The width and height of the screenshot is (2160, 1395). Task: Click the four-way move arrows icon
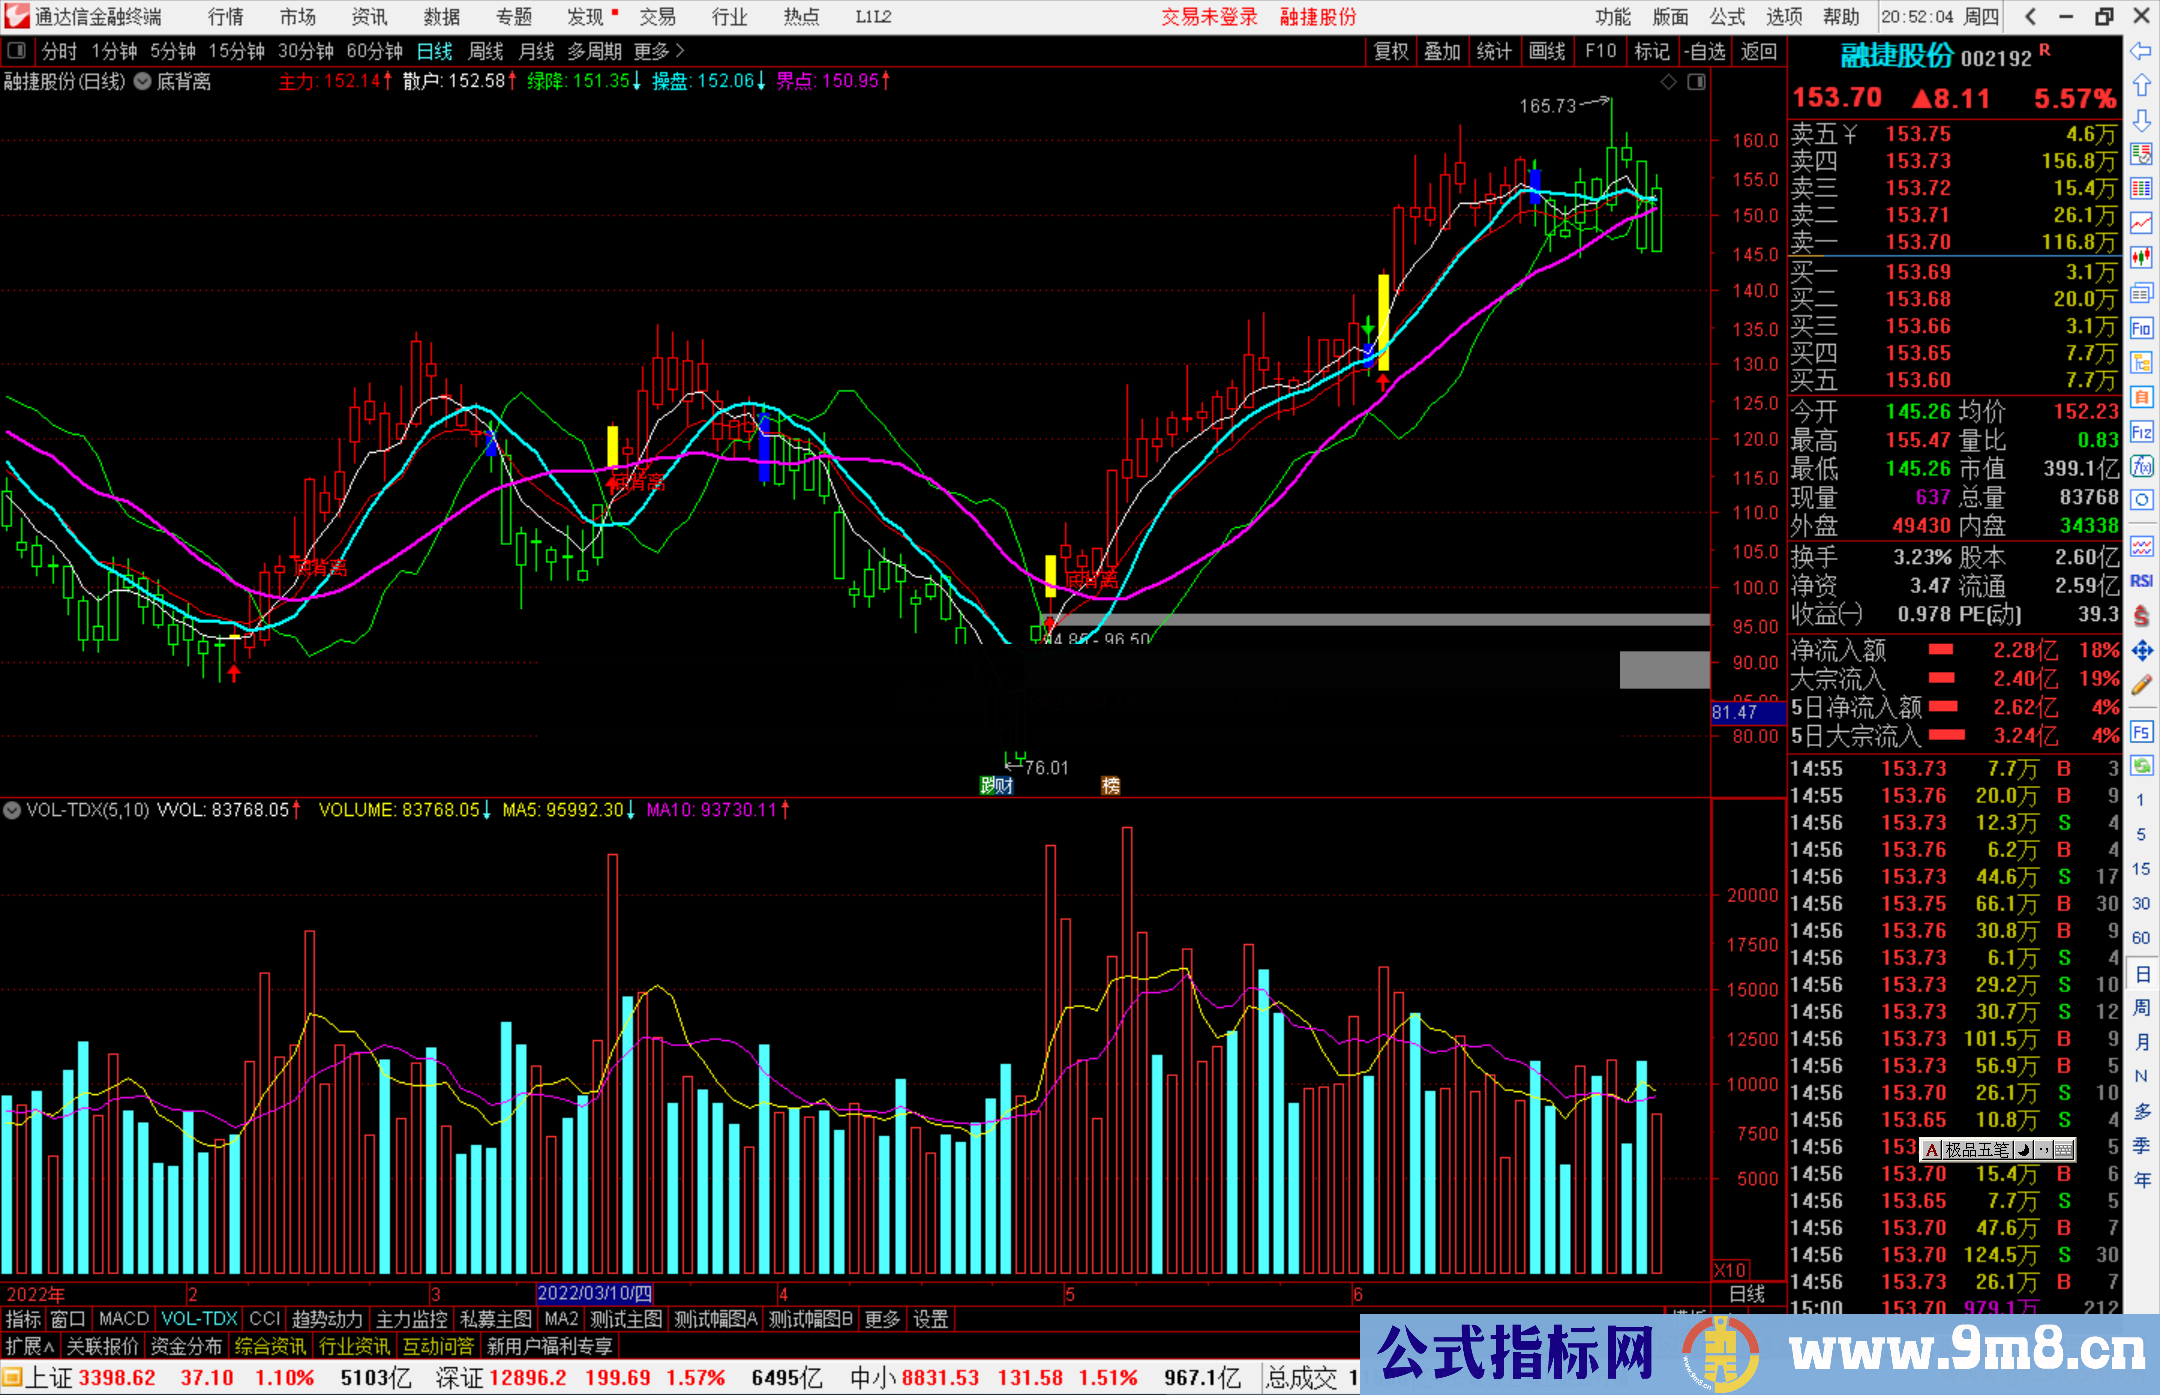point(2141,651)
